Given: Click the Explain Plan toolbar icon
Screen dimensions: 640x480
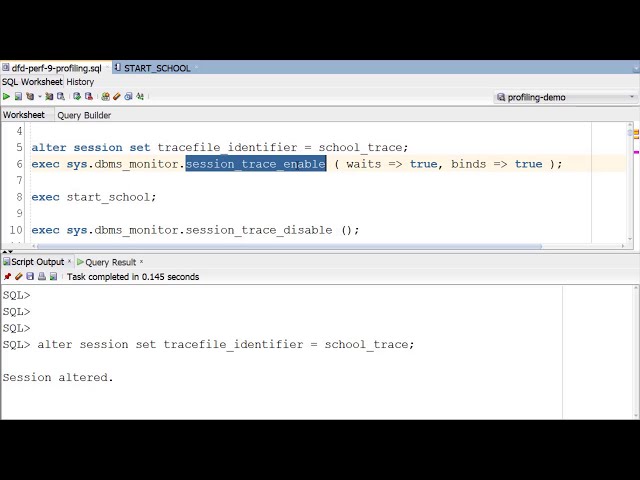Looking at the screenshot, I should (x=30, y=96).
